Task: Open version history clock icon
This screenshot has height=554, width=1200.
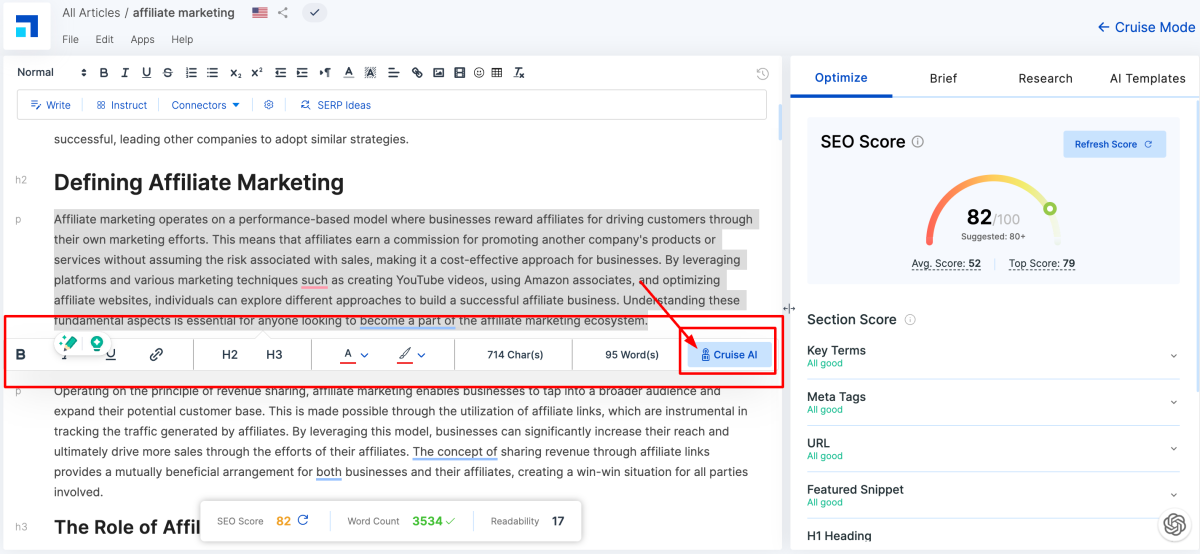Action: click(762, 73)
